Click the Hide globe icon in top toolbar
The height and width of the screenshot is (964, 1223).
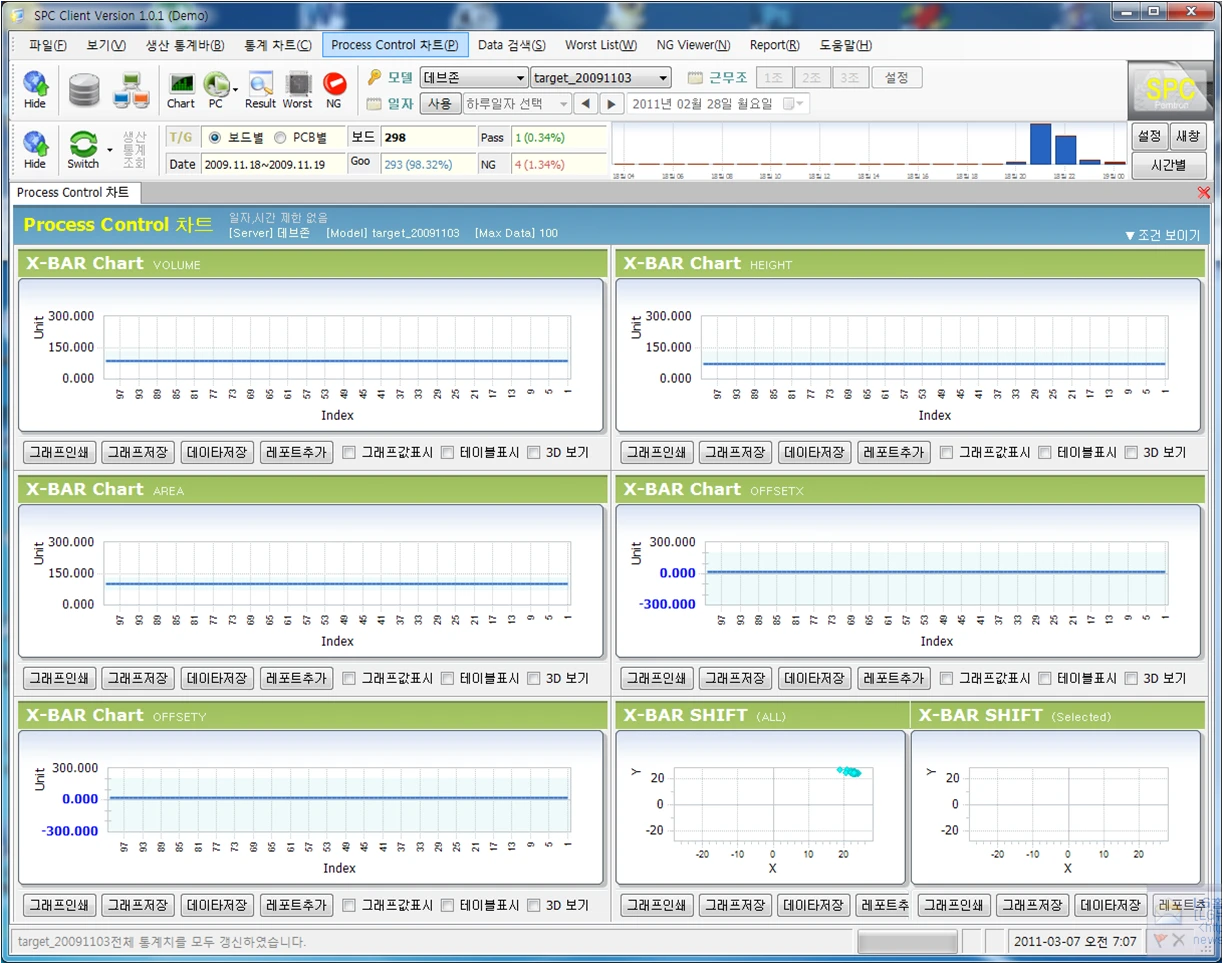35,89
